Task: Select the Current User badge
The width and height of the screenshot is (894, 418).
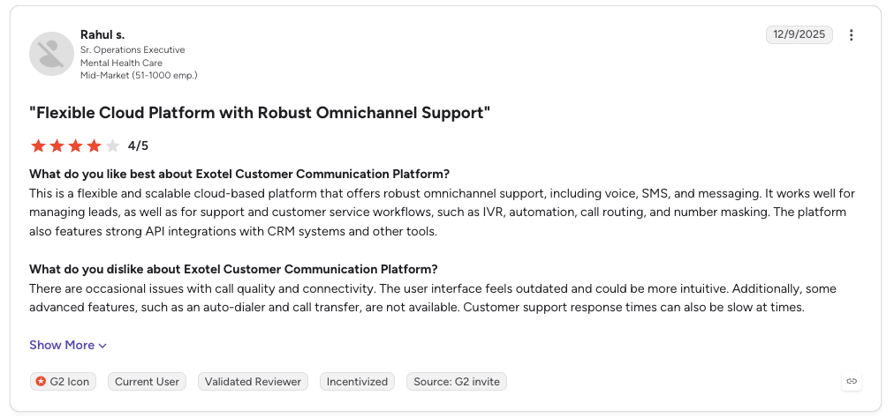Action: tap(147, 382)
